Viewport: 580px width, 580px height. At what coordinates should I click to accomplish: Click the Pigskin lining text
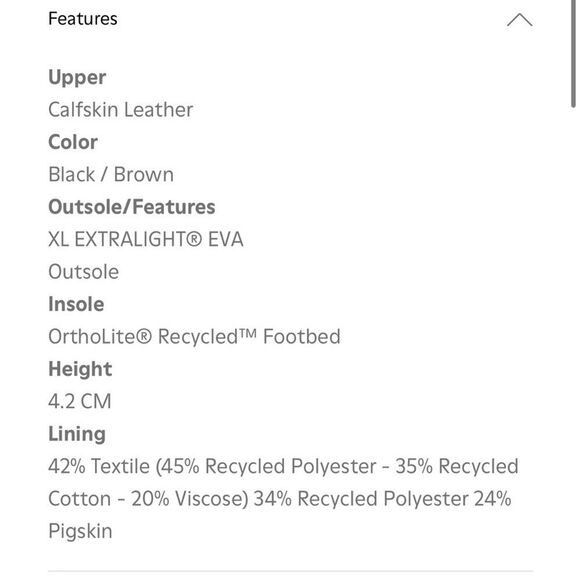80,532
